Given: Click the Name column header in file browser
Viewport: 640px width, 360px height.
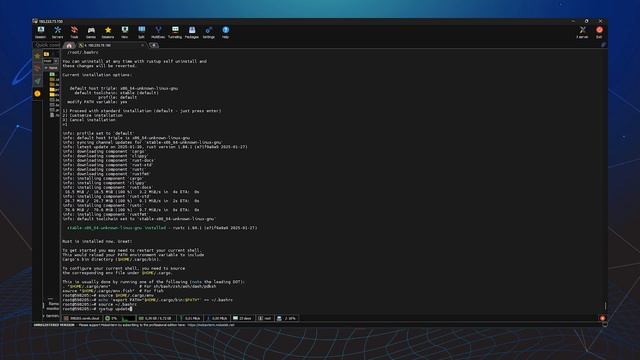Looking at the screenshot, I should 51,68.
